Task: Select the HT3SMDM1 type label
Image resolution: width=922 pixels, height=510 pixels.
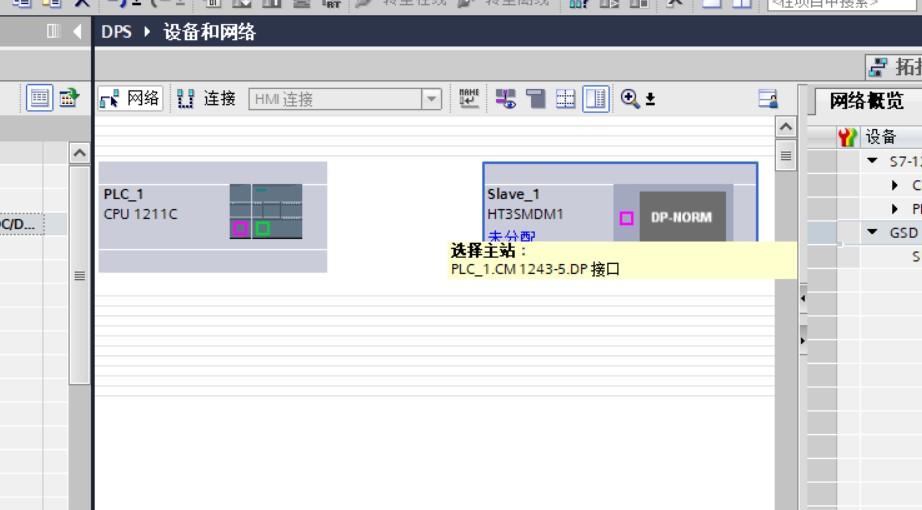Action: point(525,214)
